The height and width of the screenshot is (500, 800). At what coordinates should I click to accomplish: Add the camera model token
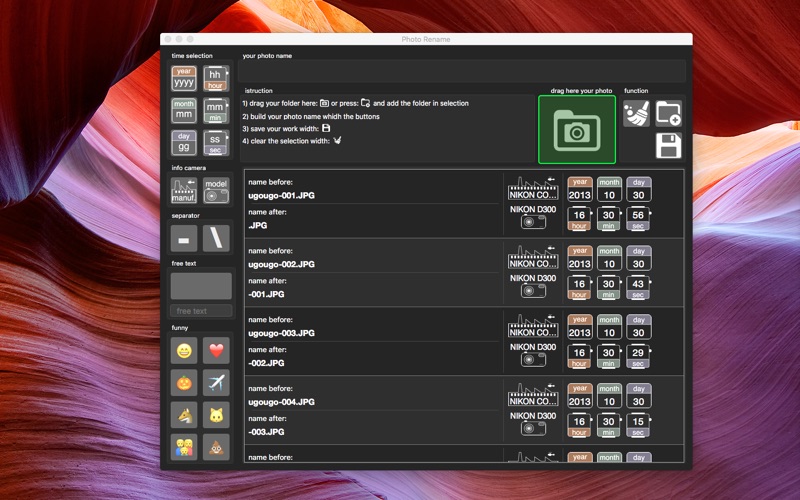(x=216, y=190)
